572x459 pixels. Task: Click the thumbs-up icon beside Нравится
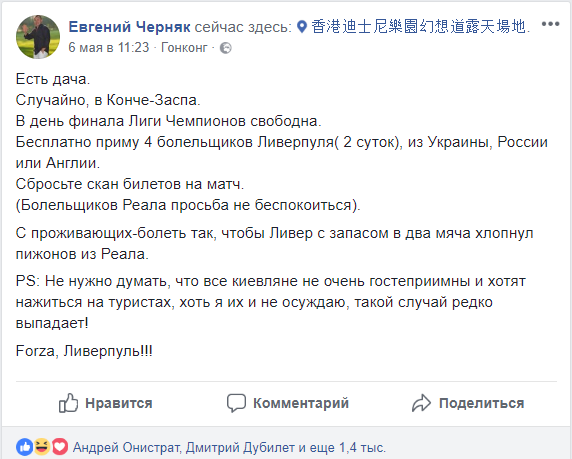69,403
